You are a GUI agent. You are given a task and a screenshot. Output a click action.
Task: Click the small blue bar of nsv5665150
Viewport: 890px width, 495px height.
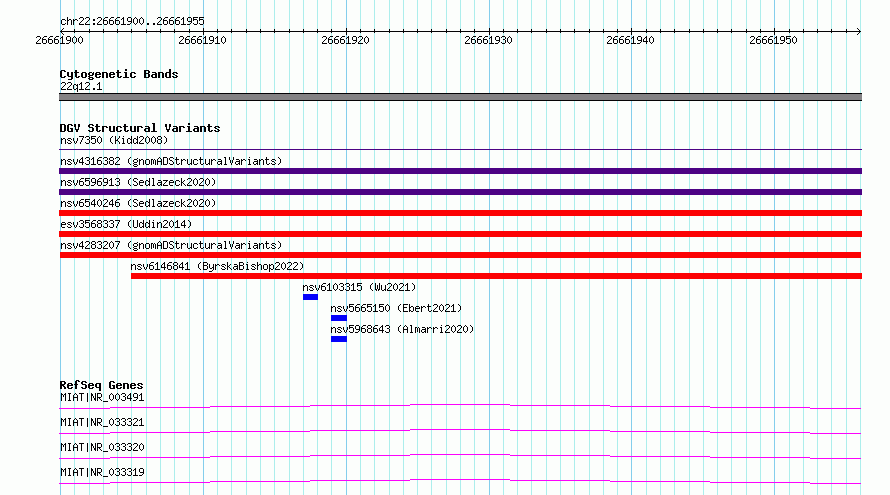coord(339,318)
